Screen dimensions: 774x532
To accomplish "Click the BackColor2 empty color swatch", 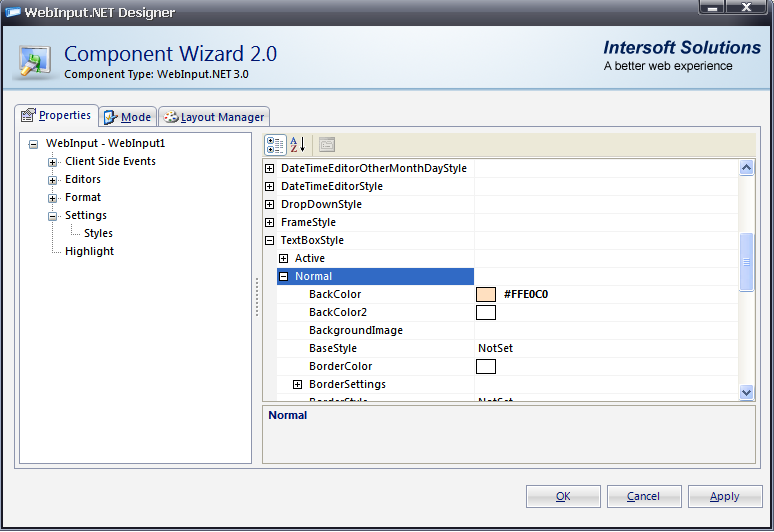I will pos(486,313).
